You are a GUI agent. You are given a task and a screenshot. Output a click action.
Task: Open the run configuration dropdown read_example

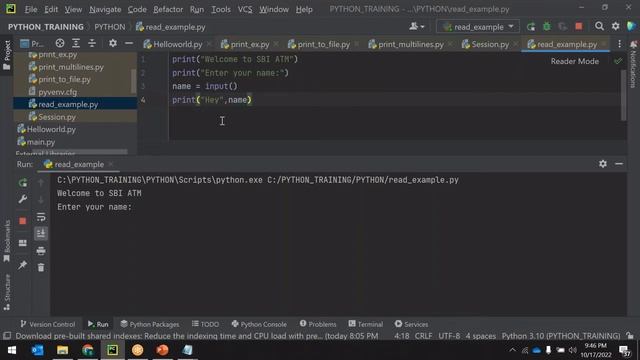click(x=478, y=27)
